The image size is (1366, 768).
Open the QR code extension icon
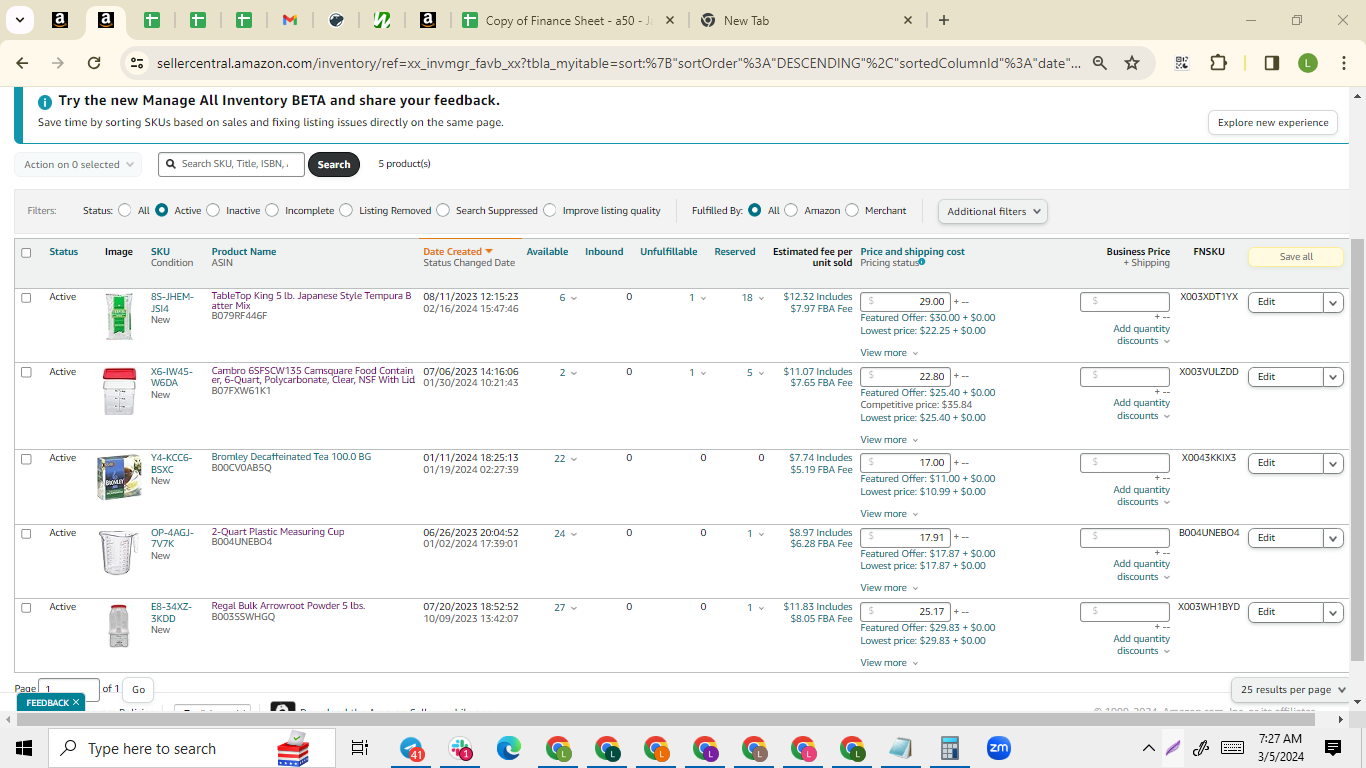click(x=1182, y=63)
